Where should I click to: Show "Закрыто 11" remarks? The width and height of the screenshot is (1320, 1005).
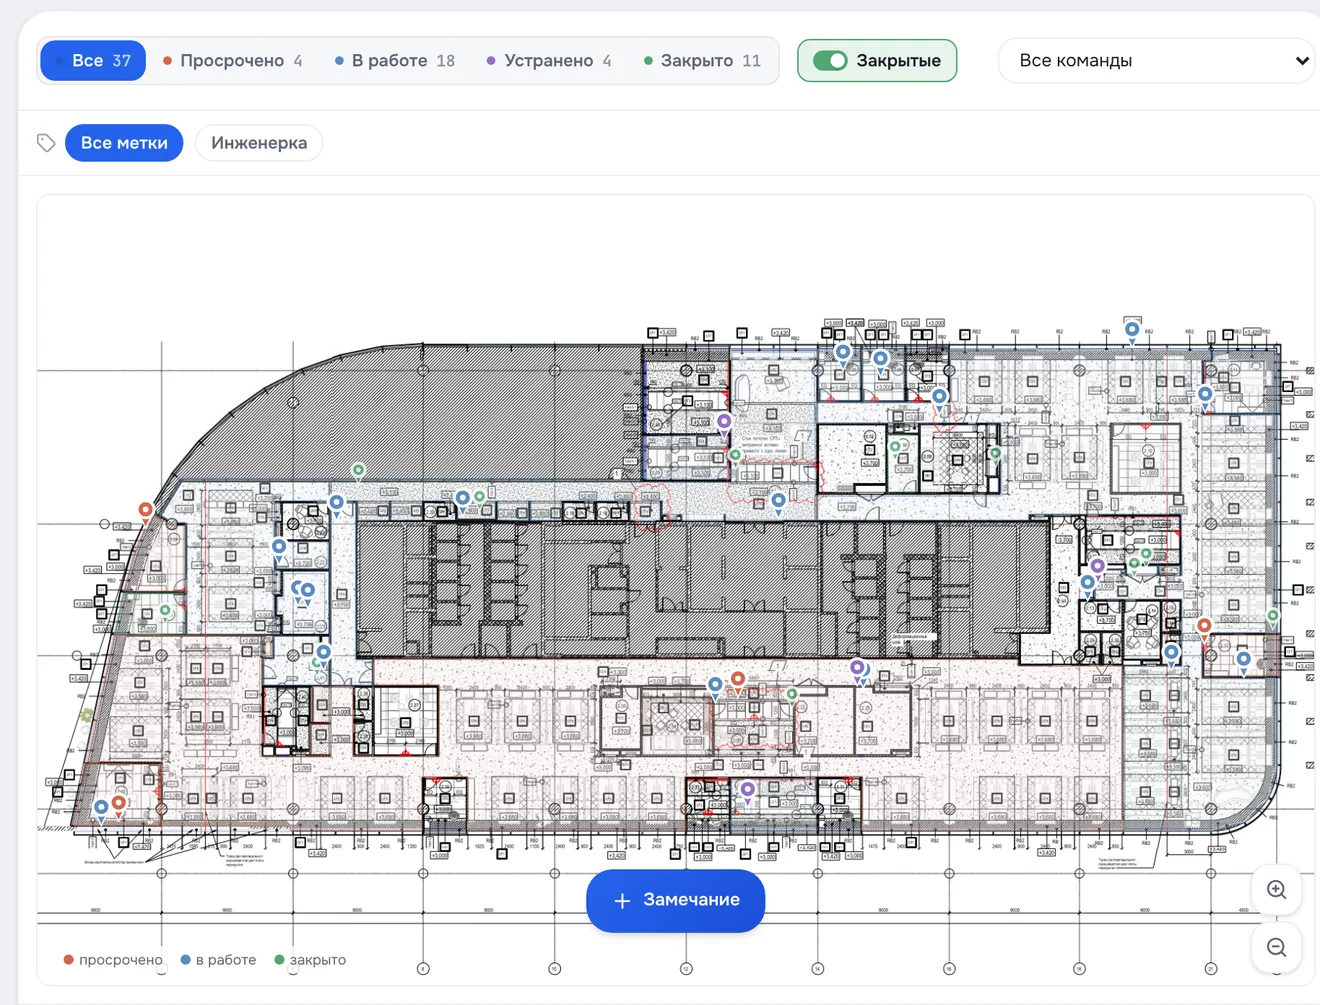[702, 60]
